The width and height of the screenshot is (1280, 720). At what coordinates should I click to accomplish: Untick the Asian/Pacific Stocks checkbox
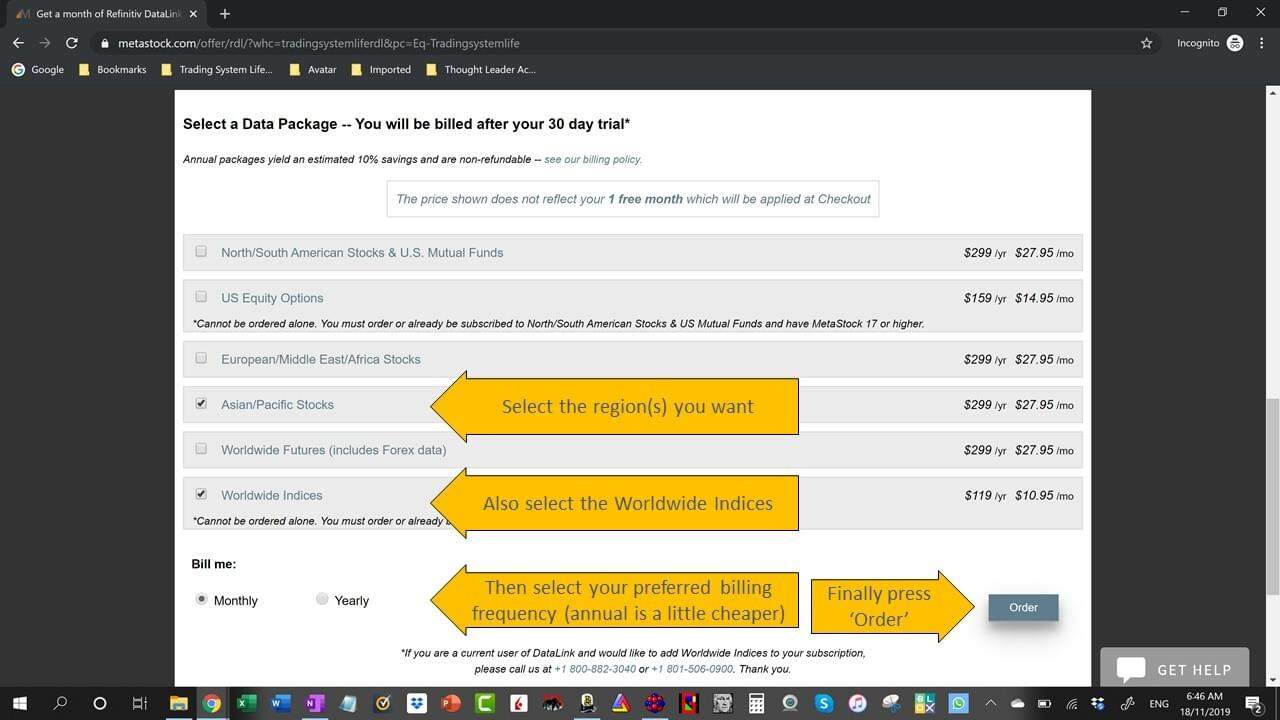[x=201, y=404]
